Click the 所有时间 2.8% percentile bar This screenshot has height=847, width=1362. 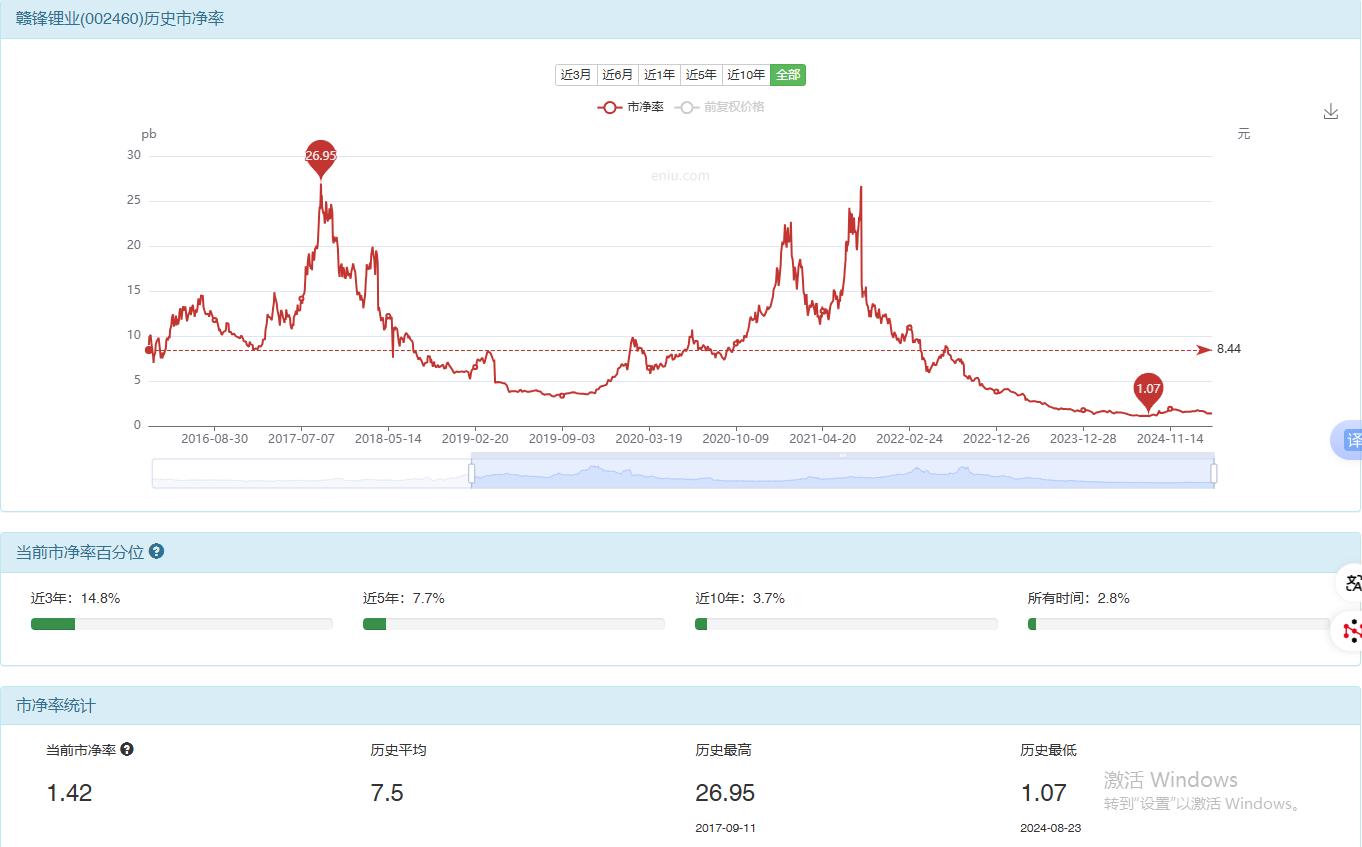(x=1179, y=624)
